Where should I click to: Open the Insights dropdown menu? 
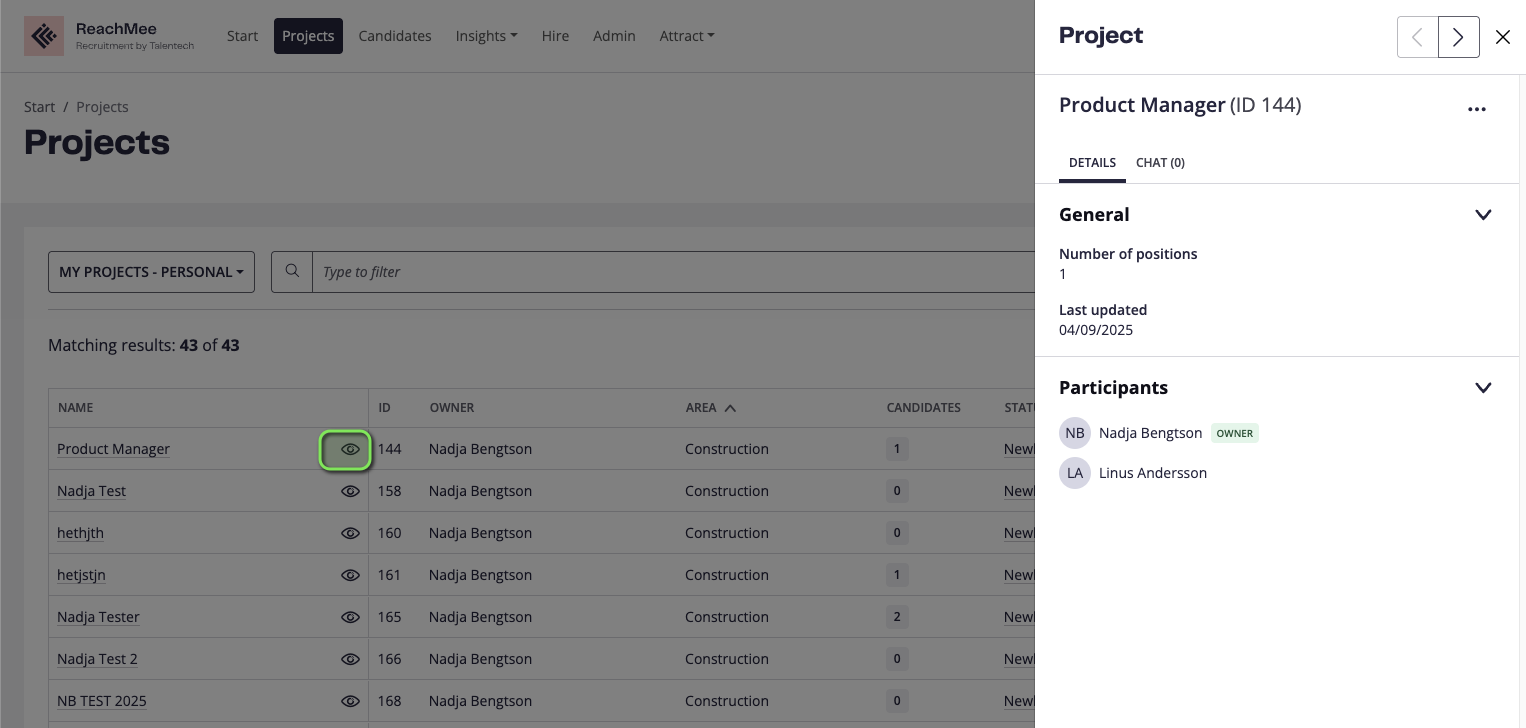point(486,36)
